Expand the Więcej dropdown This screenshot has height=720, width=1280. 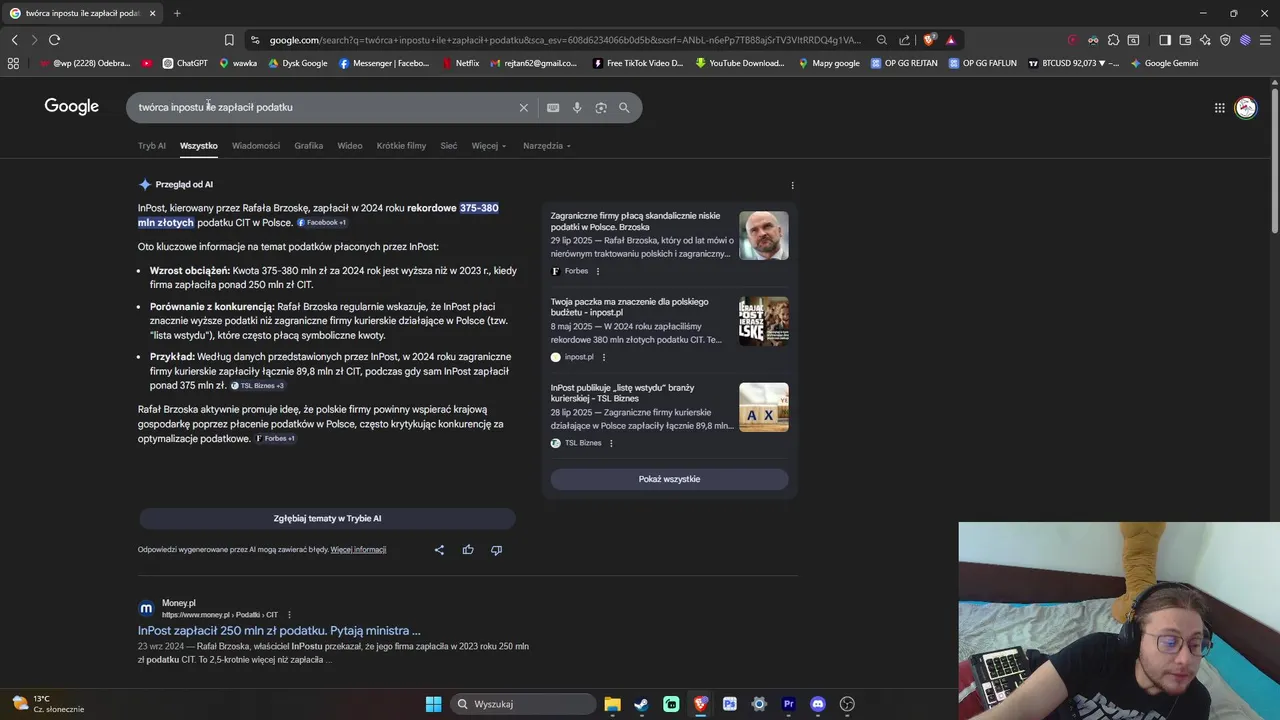click(x=489, y=146)
